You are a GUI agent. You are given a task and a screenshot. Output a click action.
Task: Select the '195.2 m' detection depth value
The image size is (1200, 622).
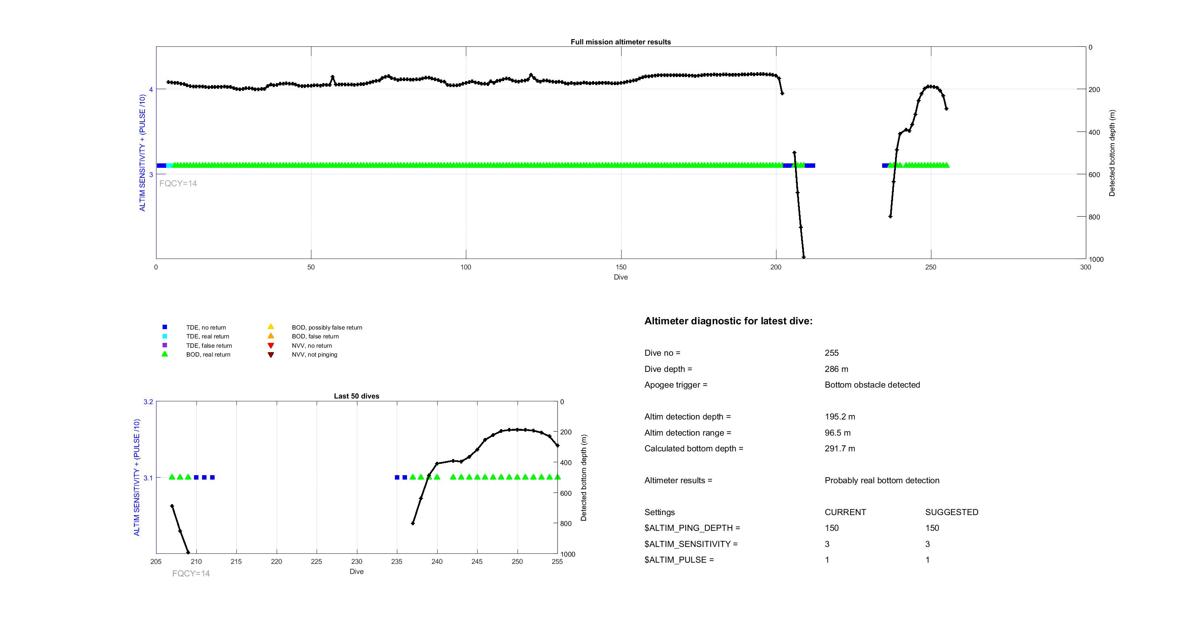[x=840, y=416]
